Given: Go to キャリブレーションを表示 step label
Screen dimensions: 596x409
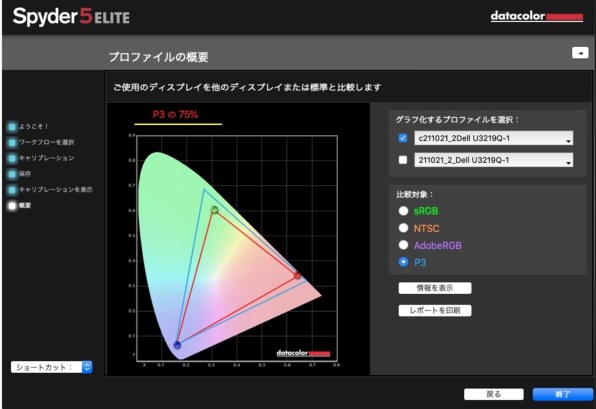Looking at the screenshot, I should coord(55,190).
